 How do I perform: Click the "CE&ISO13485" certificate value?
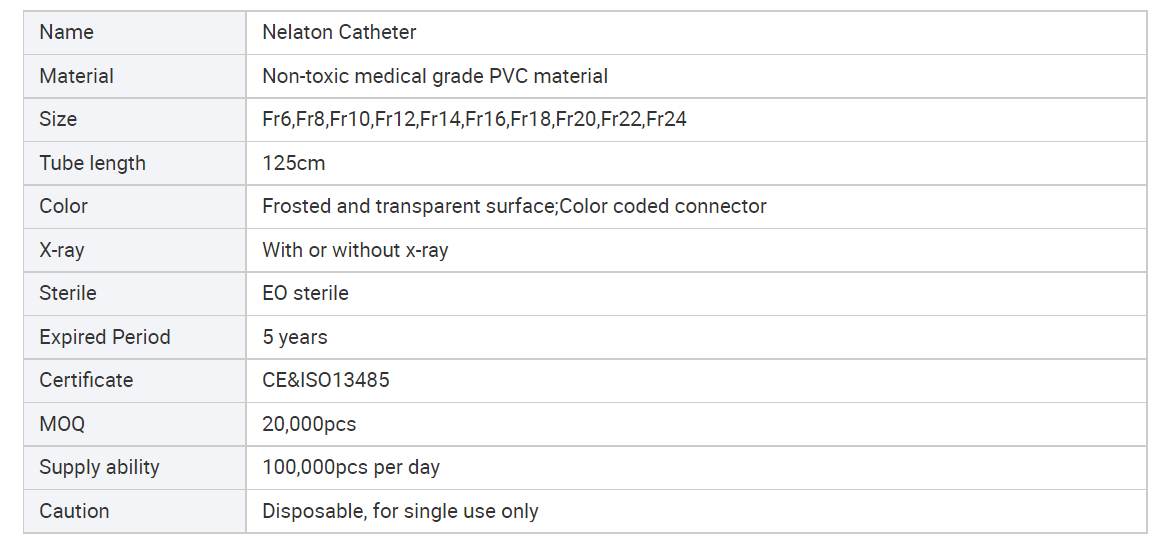coord(326,380)
